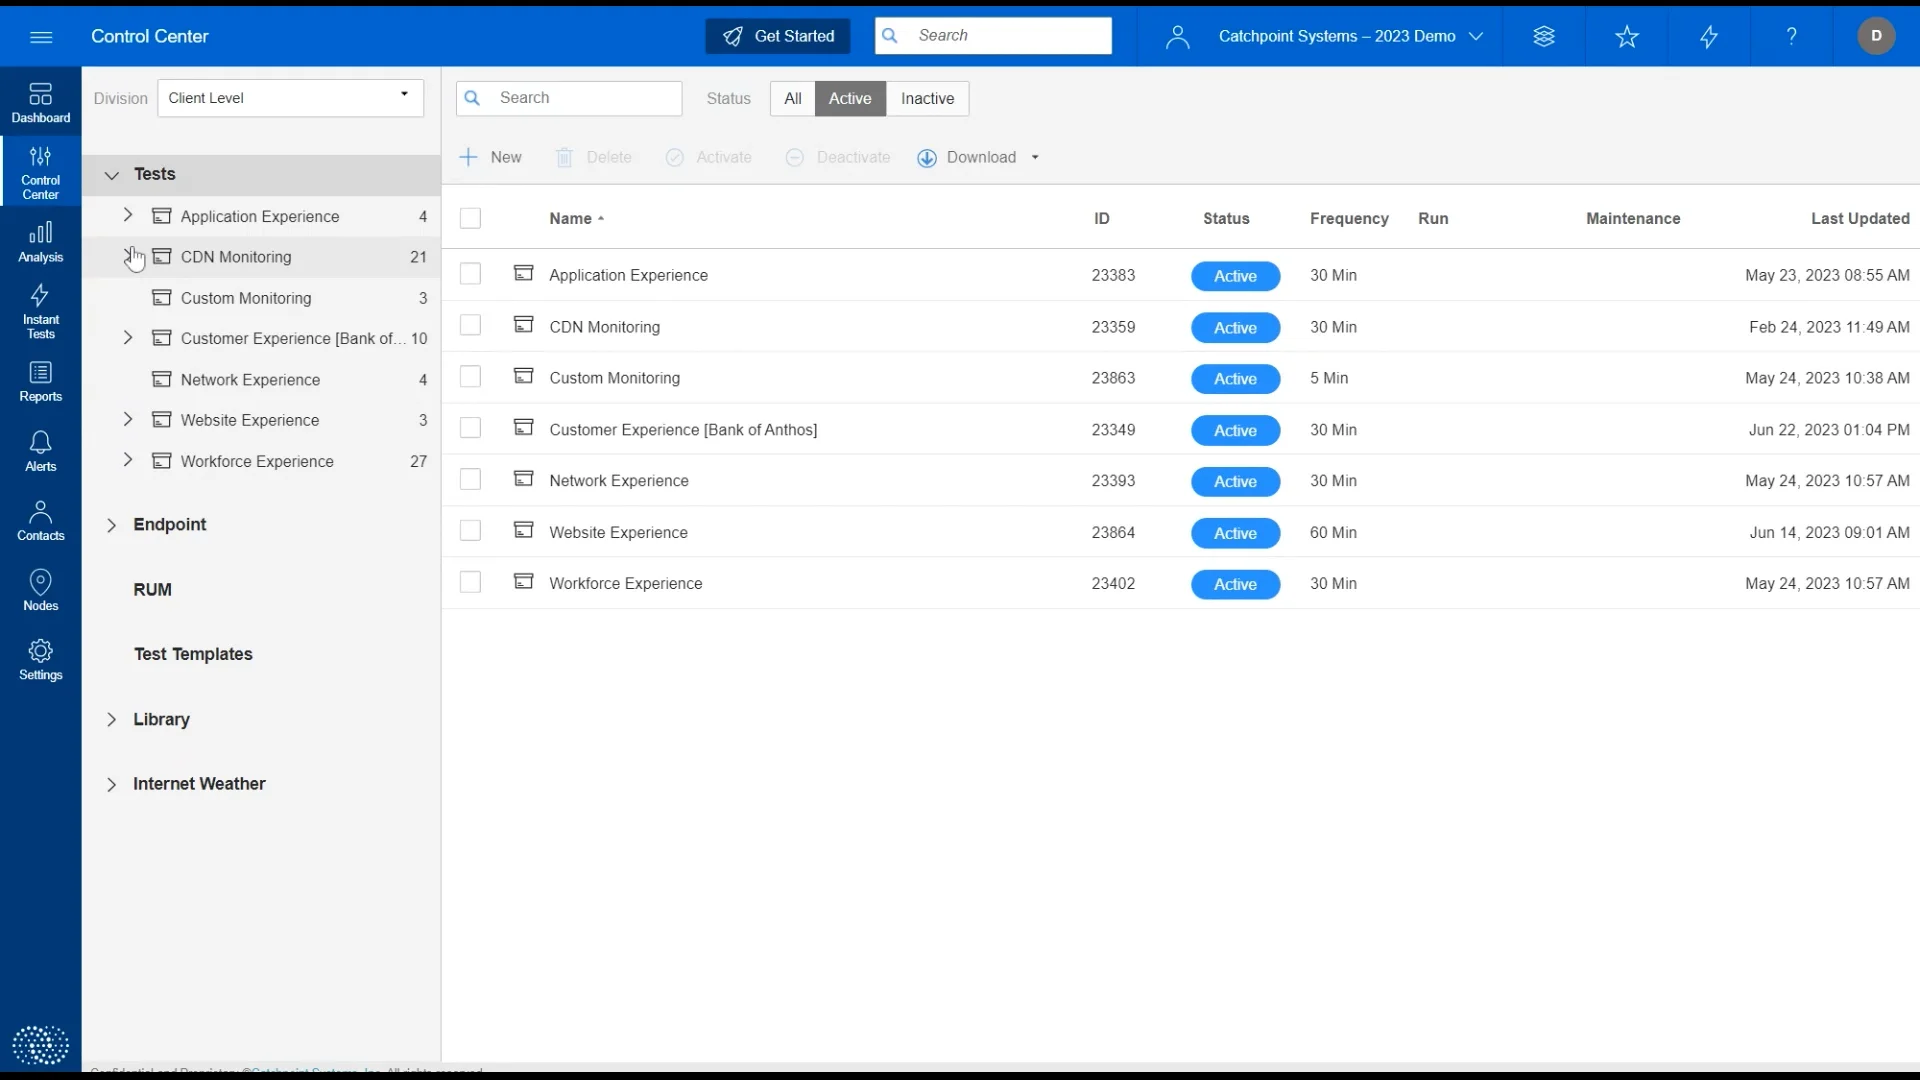Click the Download icon in toolbar
Viewport: 1920px width, 1080px height.
(927, 158)
